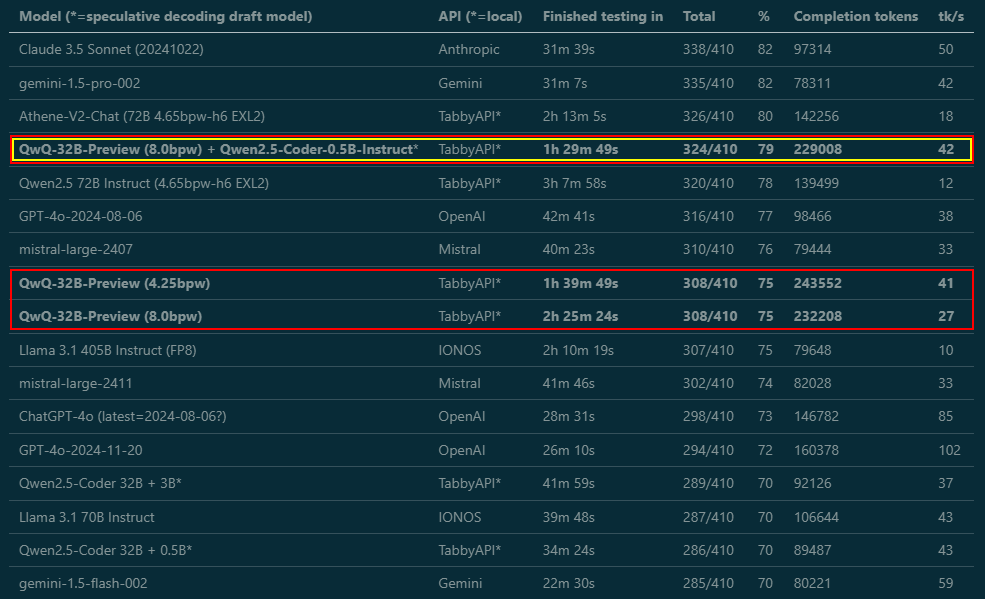Click the '160378' completion tokens cell
This screenshot has height=599, width=985.
[x=816, y=451]
